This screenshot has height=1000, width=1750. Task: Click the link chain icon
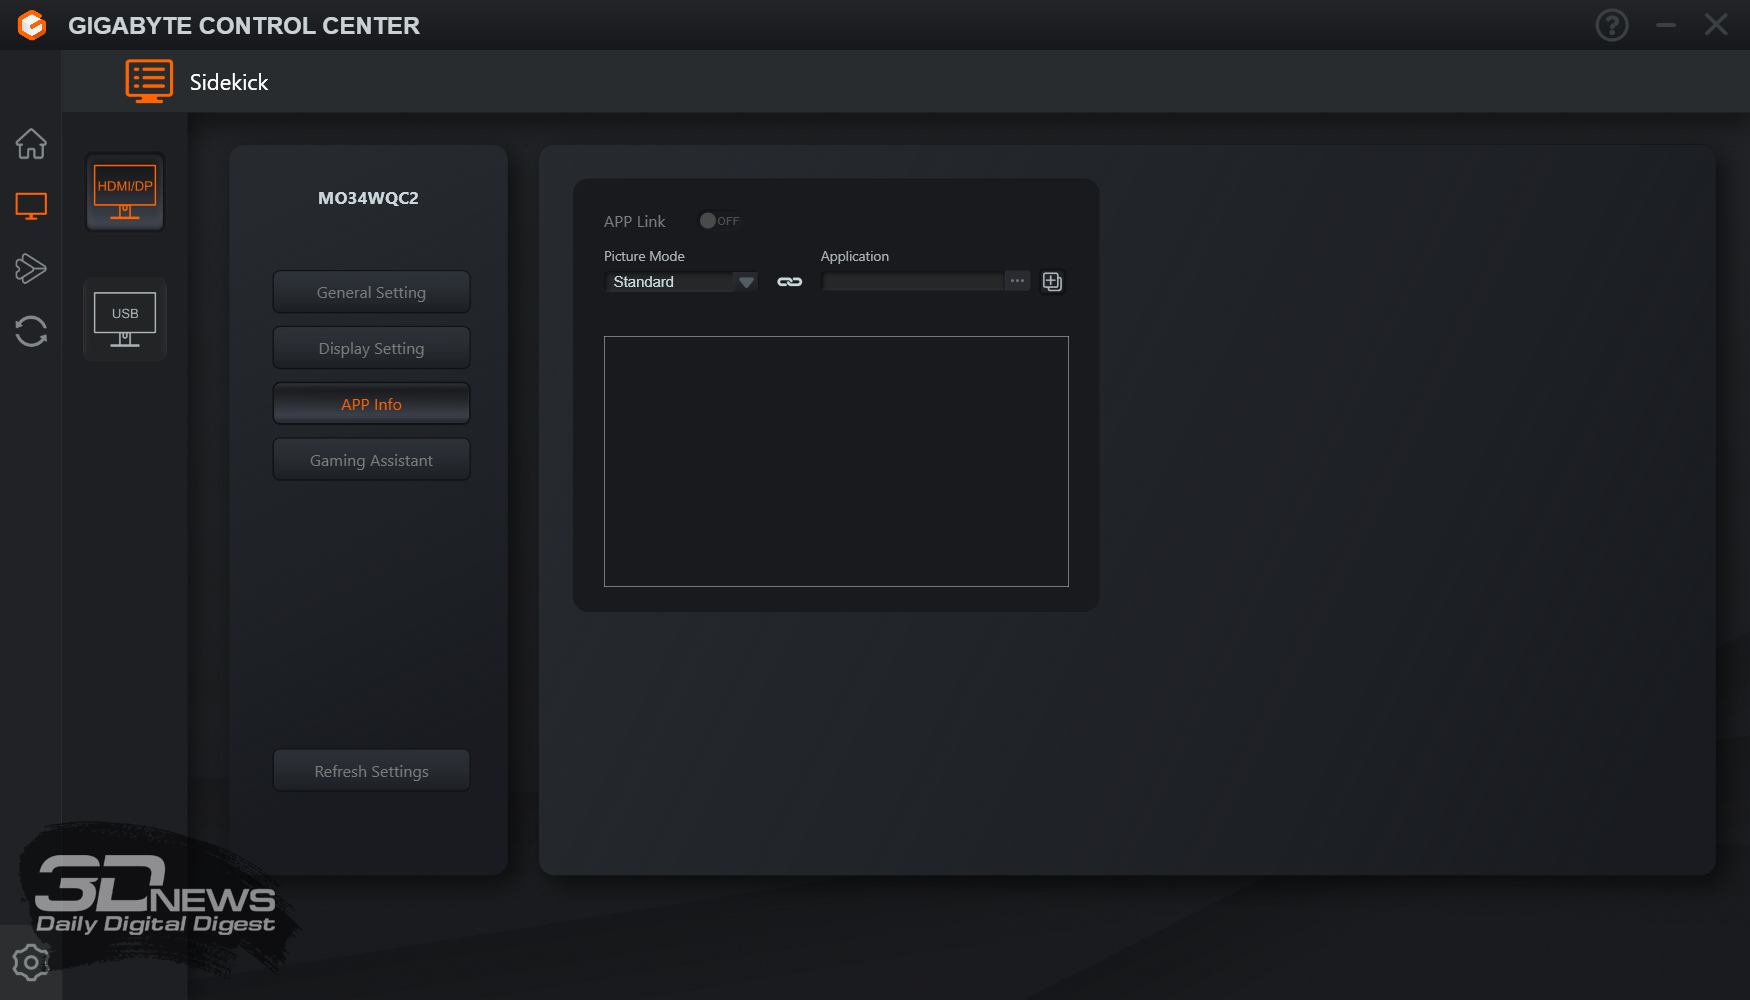click(790, 282)
